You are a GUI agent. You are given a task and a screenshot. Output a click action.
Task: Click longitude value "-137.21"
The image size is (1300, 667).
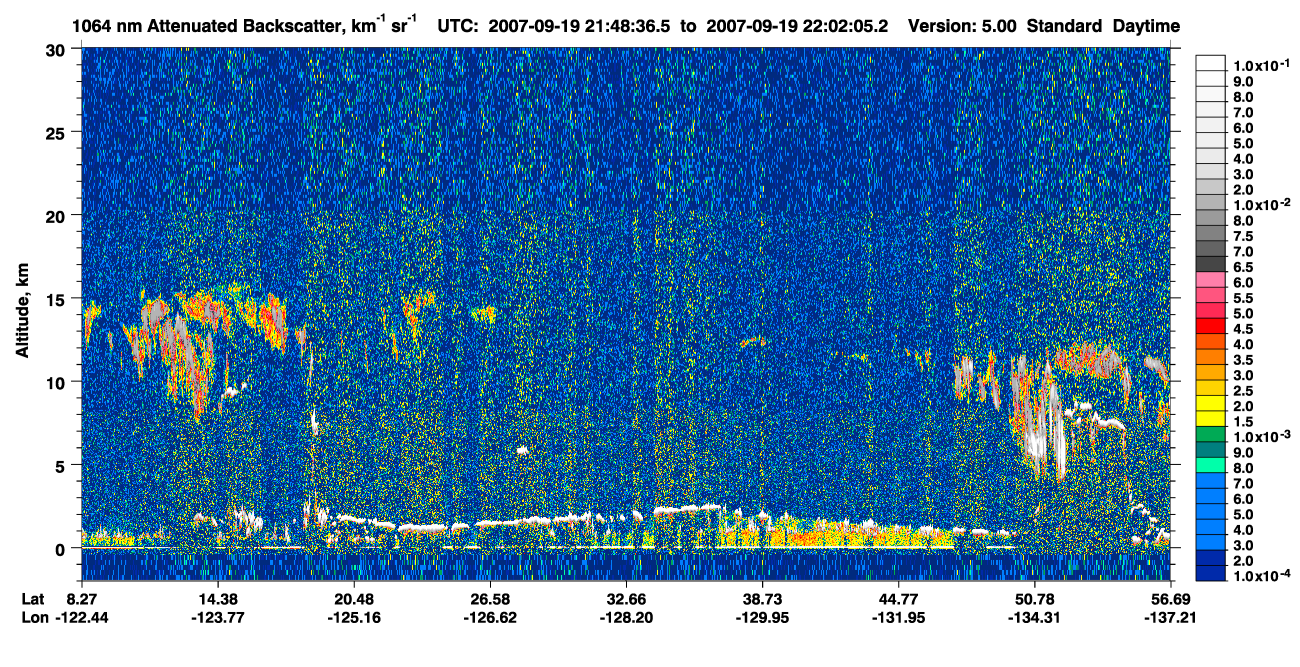pyautogui.click(x=1169, y=617)
